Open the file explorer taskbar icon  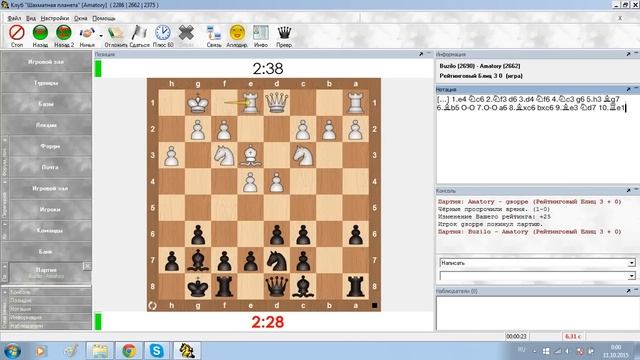(x=100, y=351)
